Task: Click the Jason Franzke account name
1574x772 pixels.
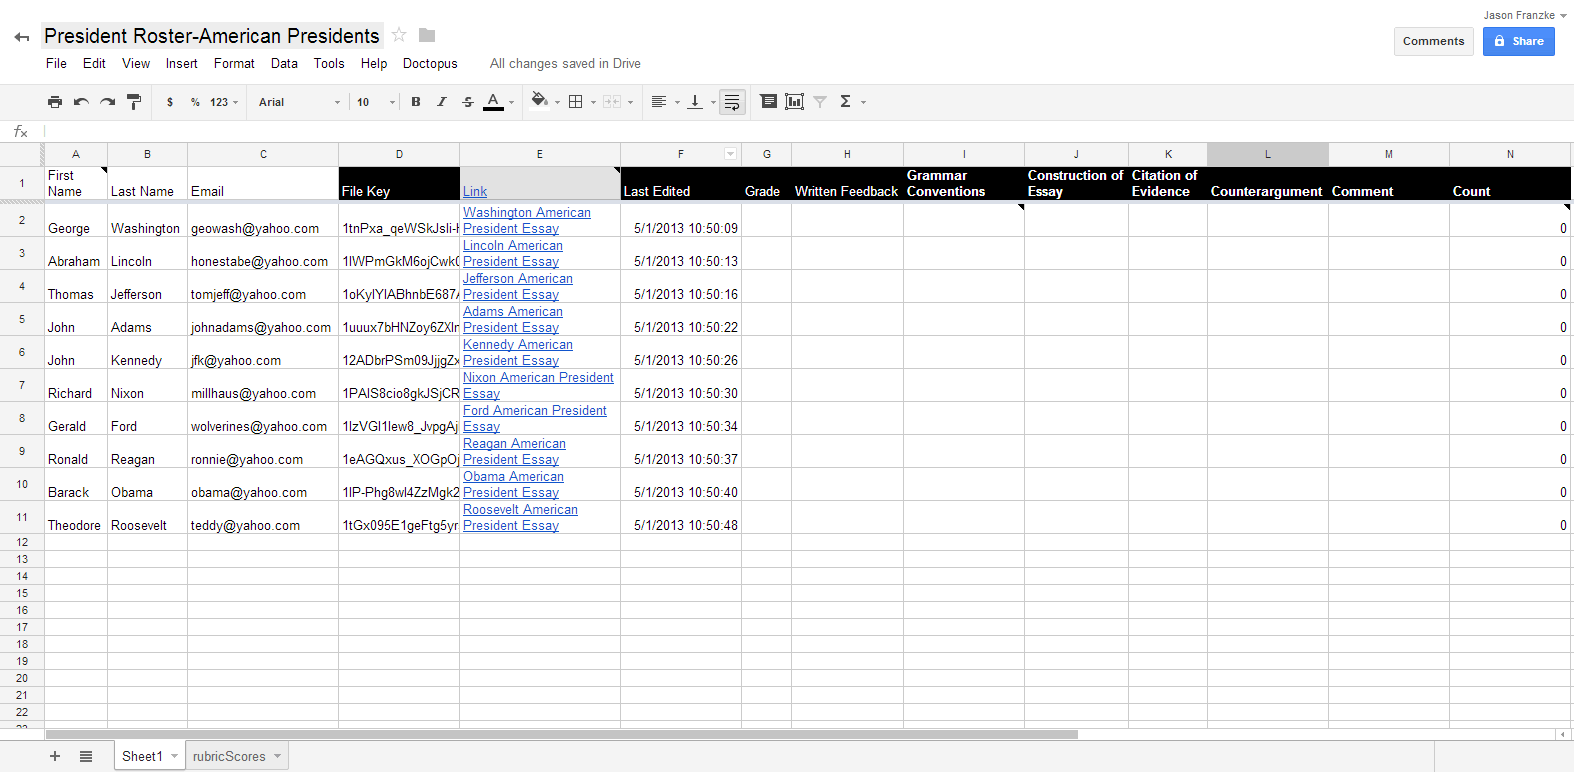Action: pyautogui.click(x=1519, y=15)
